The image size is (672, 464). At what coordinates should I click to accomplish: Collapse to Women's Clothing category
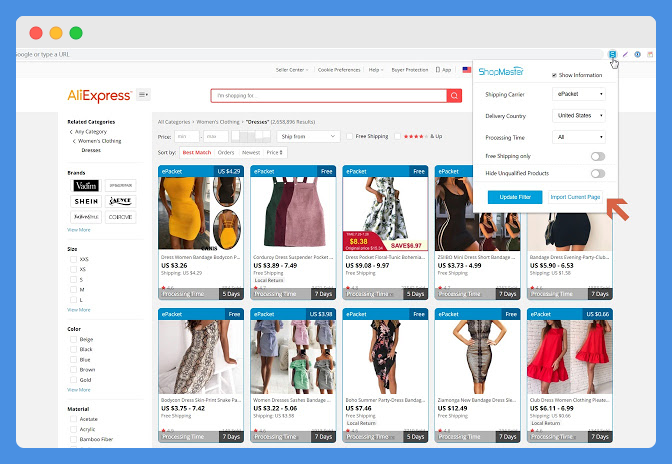pyautogui.click(x=99, y=141)
